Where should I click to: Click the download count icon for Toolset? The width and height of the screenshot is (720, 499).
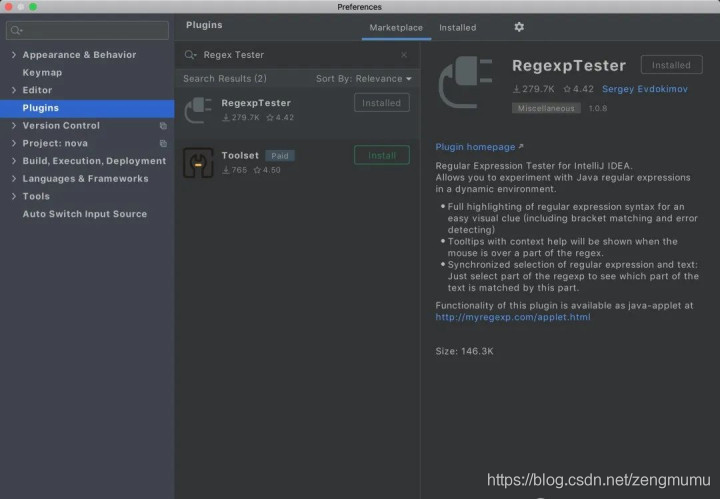(x=225, y=170)
